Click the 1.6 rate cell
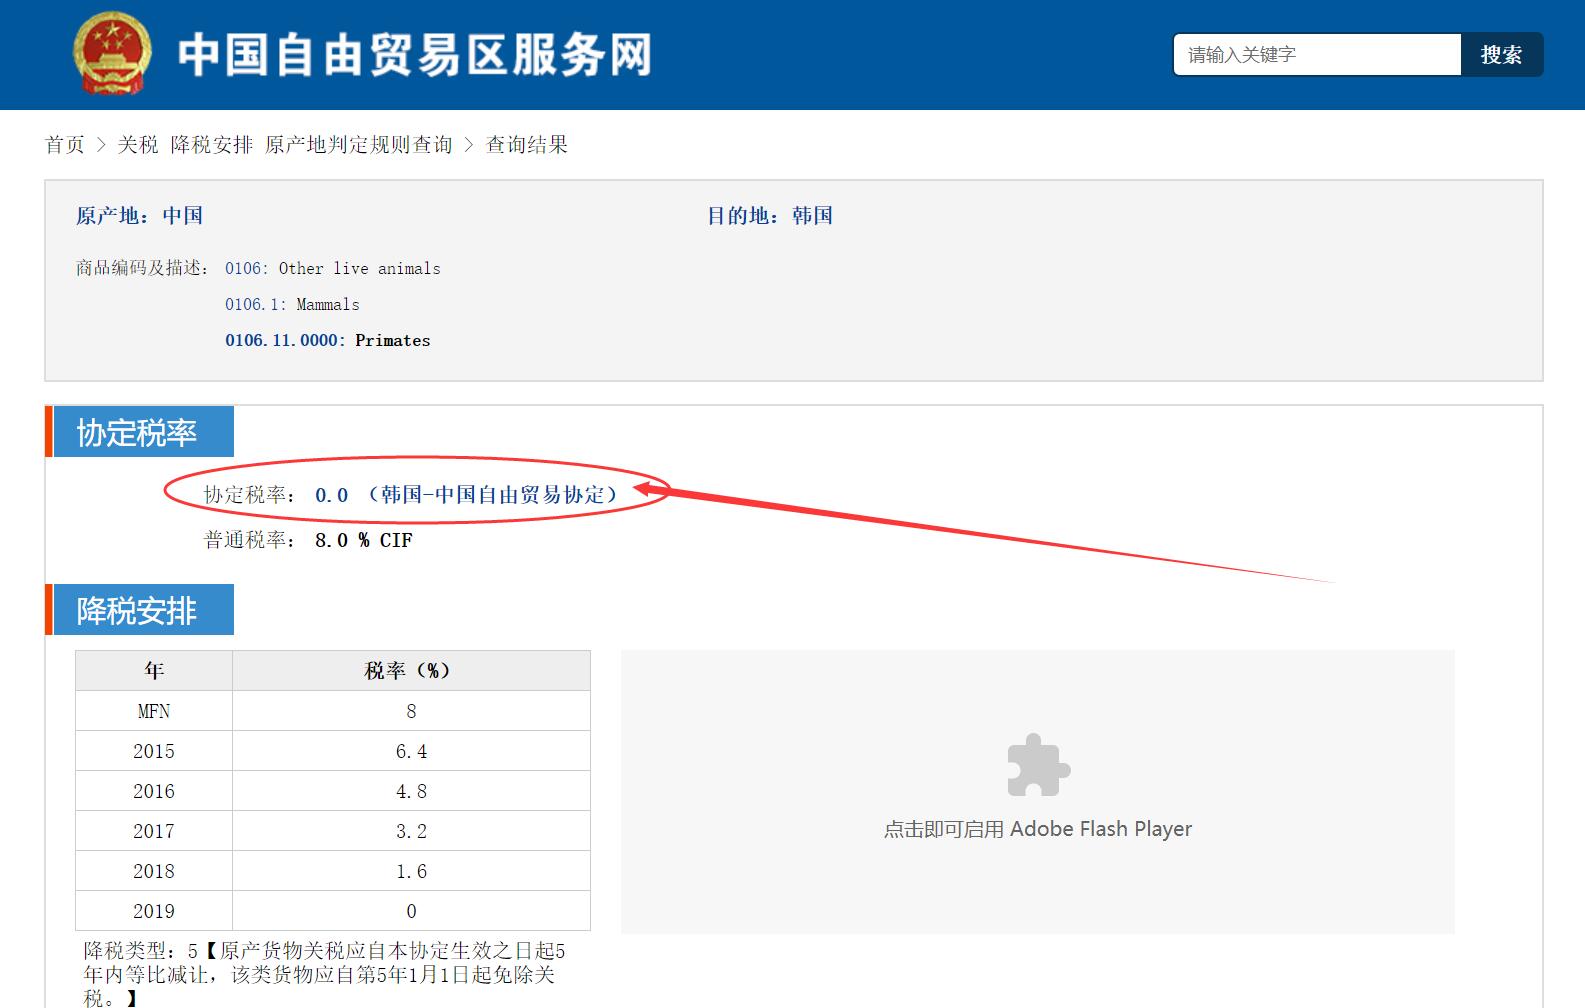 pos(411,871)
